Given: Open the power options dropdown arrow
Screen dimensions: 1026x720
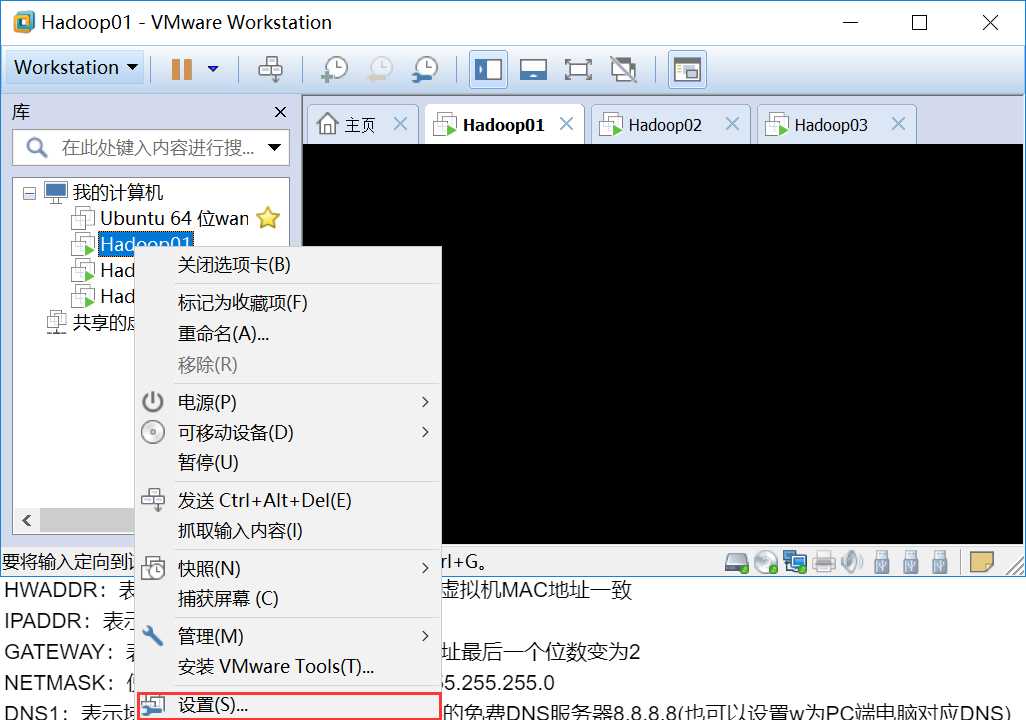Looking at the screenshot, I should point(213,69).
